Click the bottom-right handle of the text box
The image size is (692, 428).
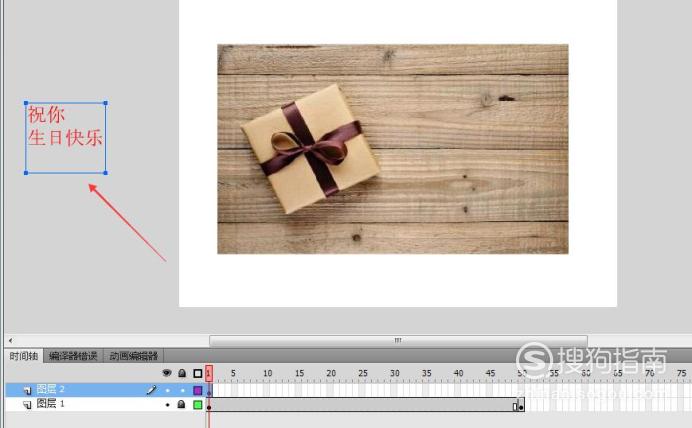click(x=105, y=173)
